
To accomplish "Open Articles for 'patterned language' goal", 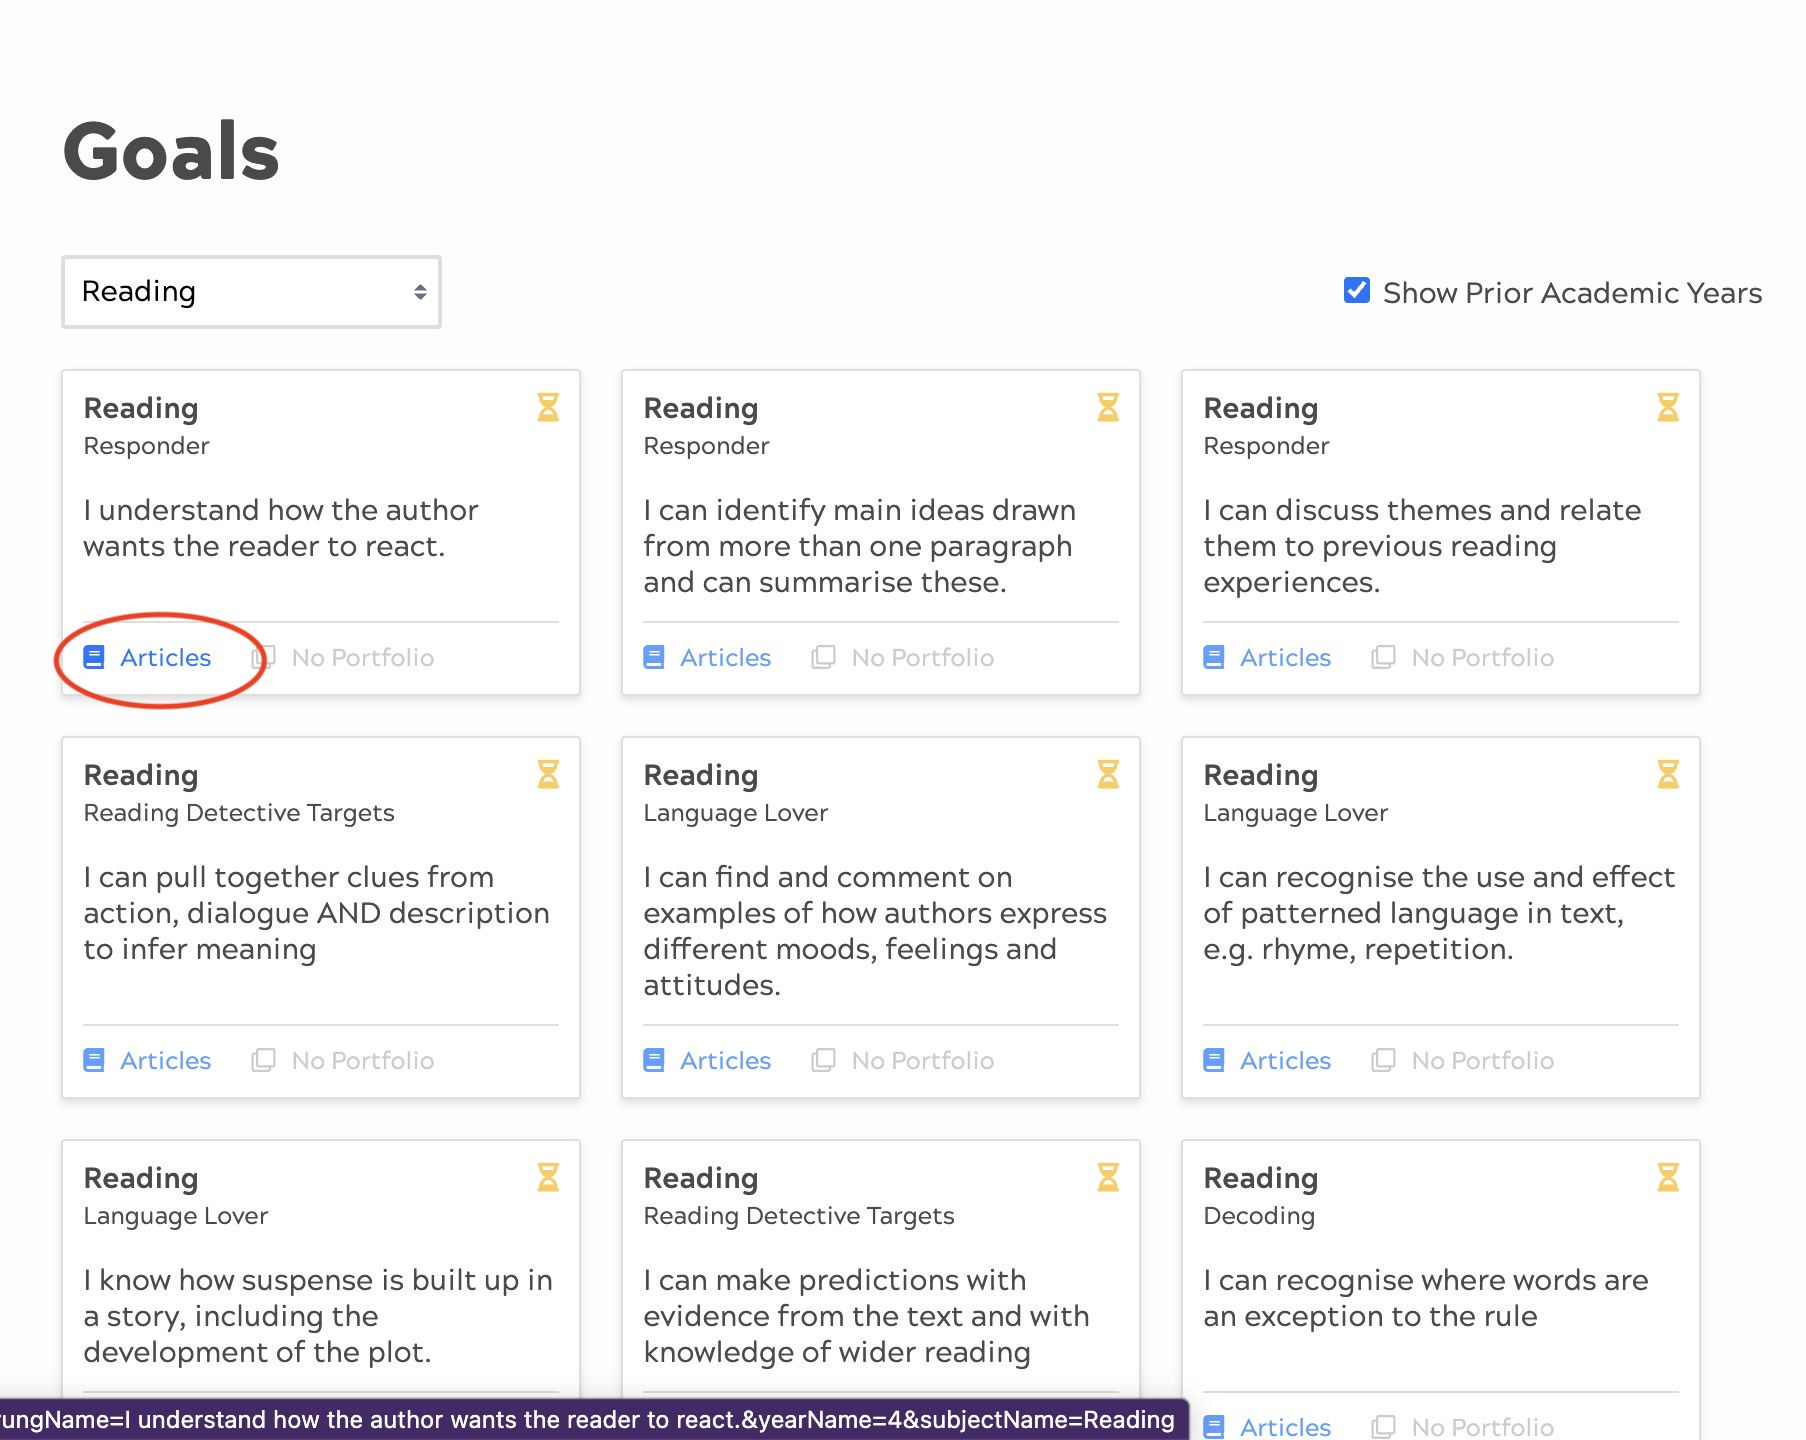I will coord(1285,1060).
